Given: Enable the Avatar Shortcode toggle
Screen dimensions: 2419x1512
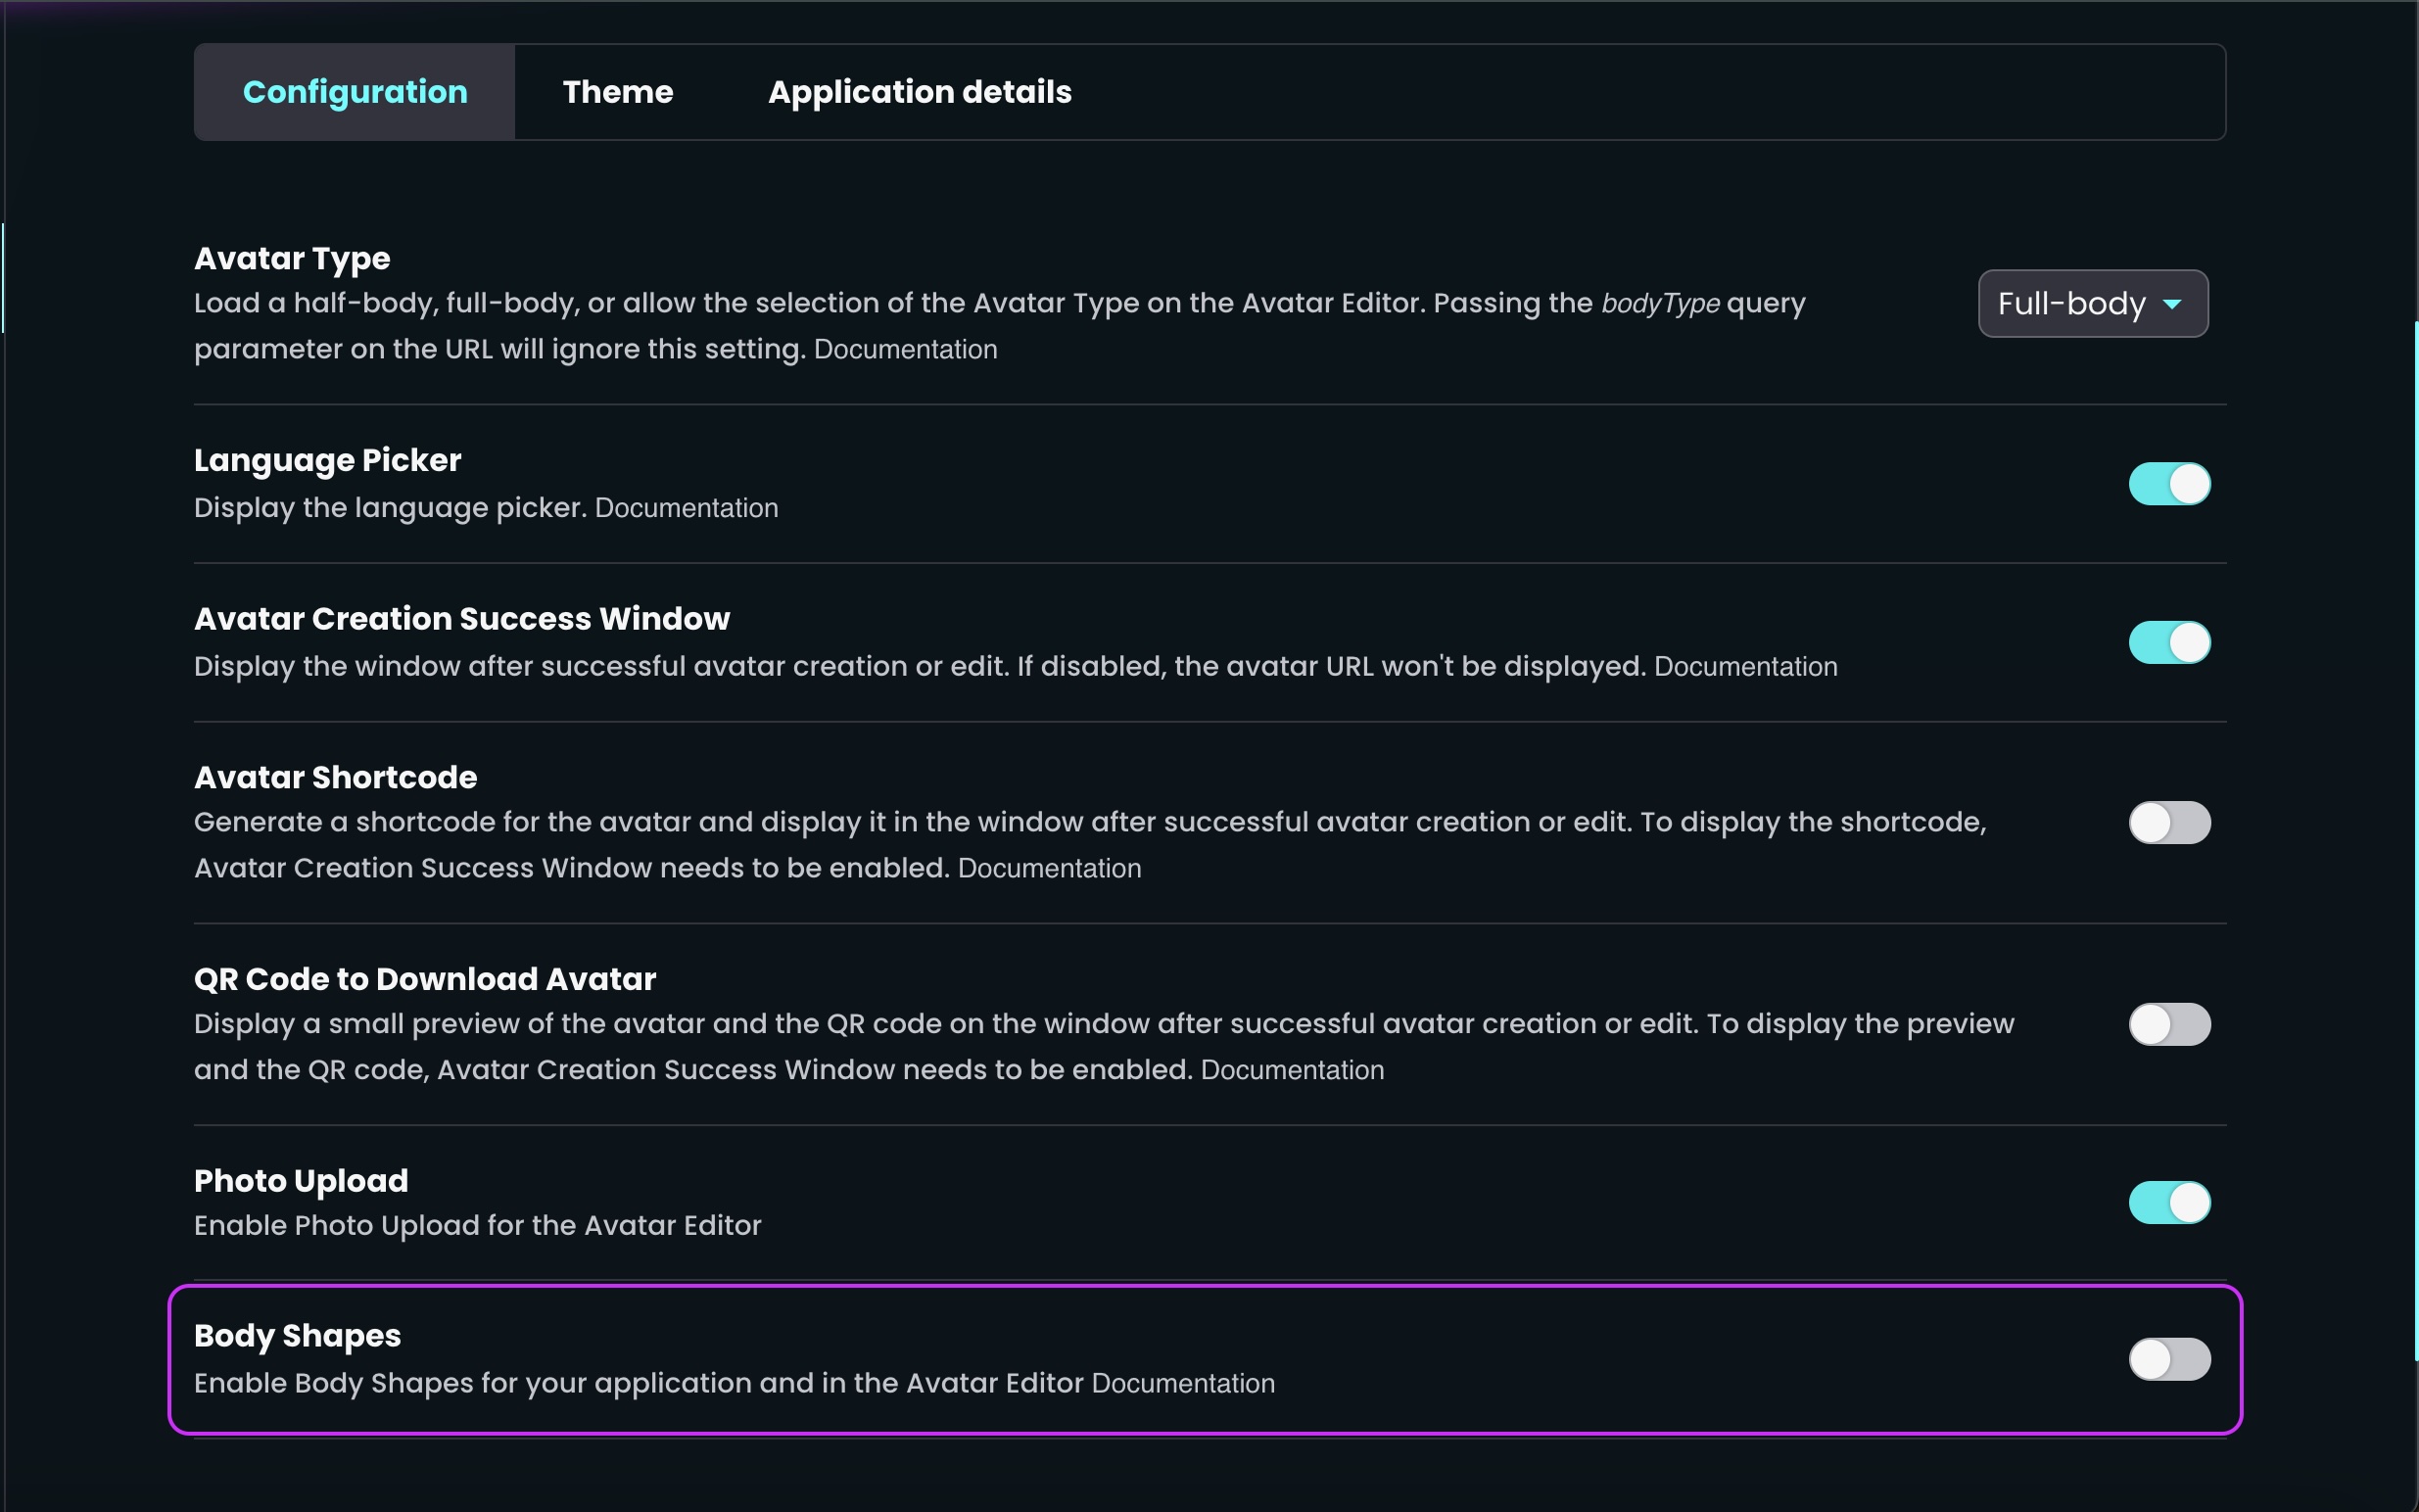Looking at the screenshot, I should [2168, 822].
